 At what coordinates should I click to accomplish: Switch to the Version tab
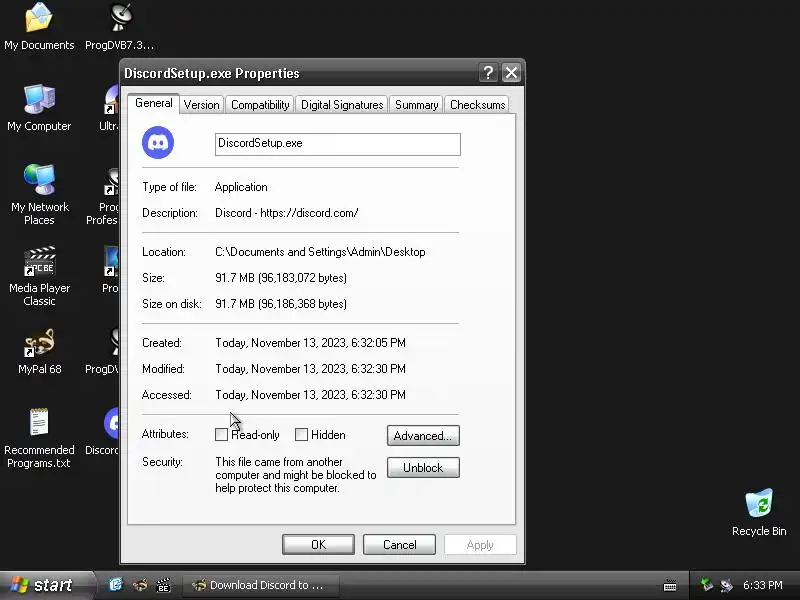click(x=202, y=105)
